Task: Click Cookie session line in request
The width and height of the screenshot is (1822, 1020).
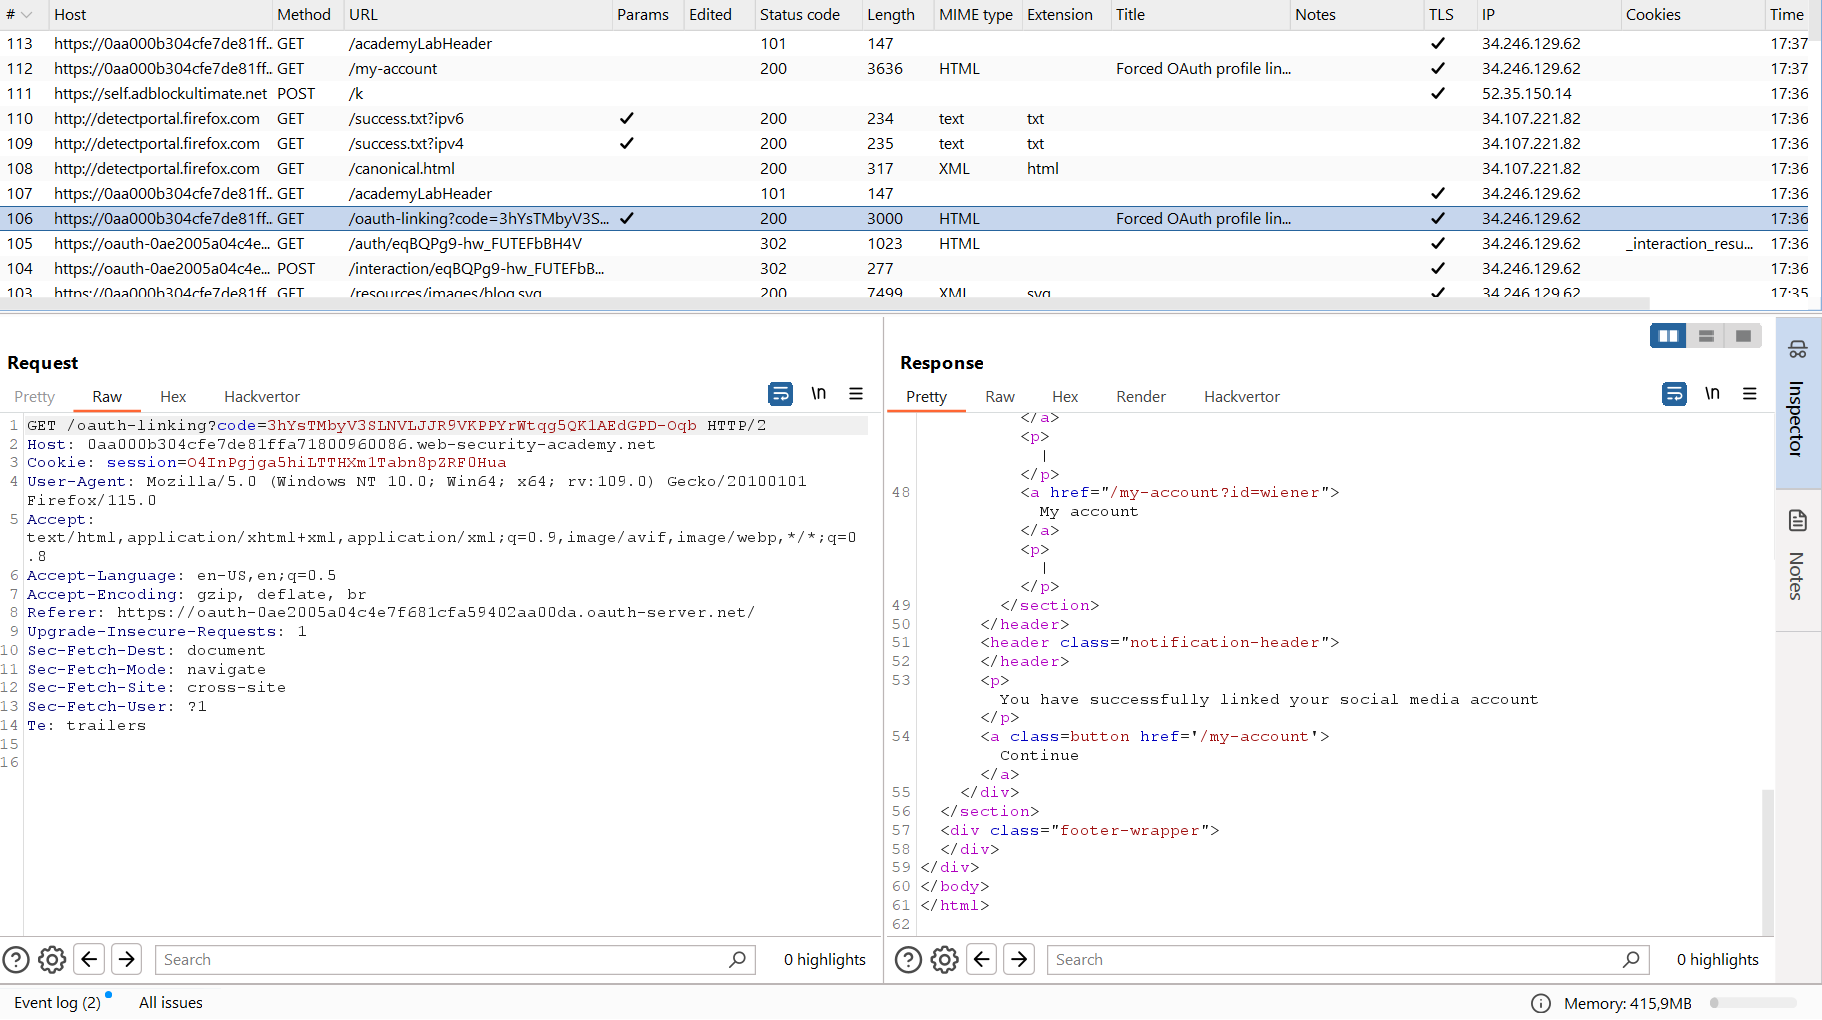Action: [267, 463]
